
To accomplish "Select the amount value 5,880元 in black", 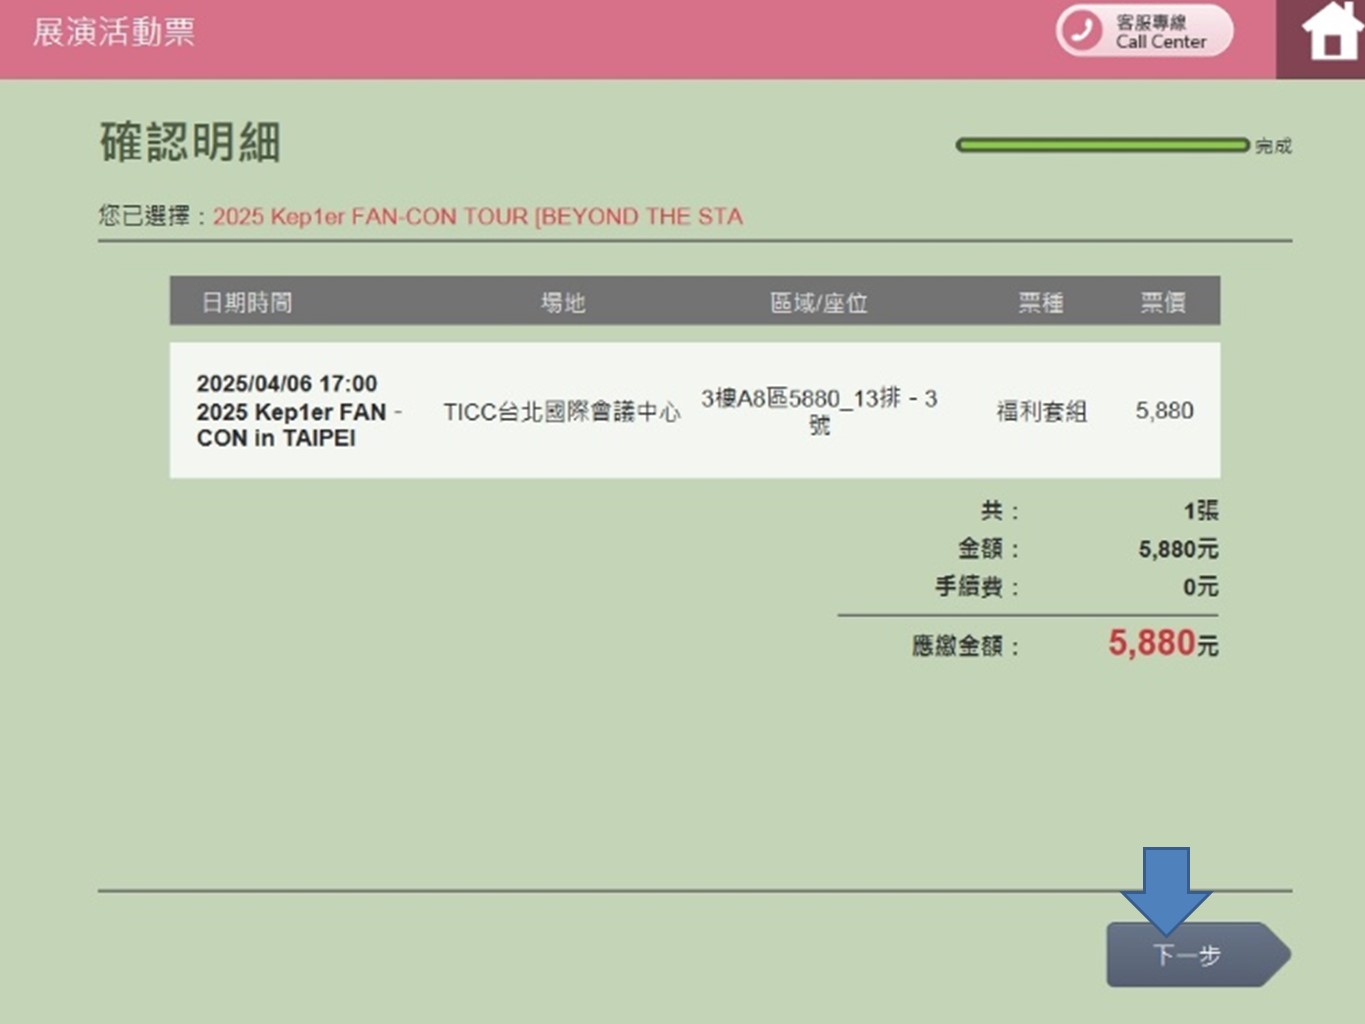I will [1178, 549].
